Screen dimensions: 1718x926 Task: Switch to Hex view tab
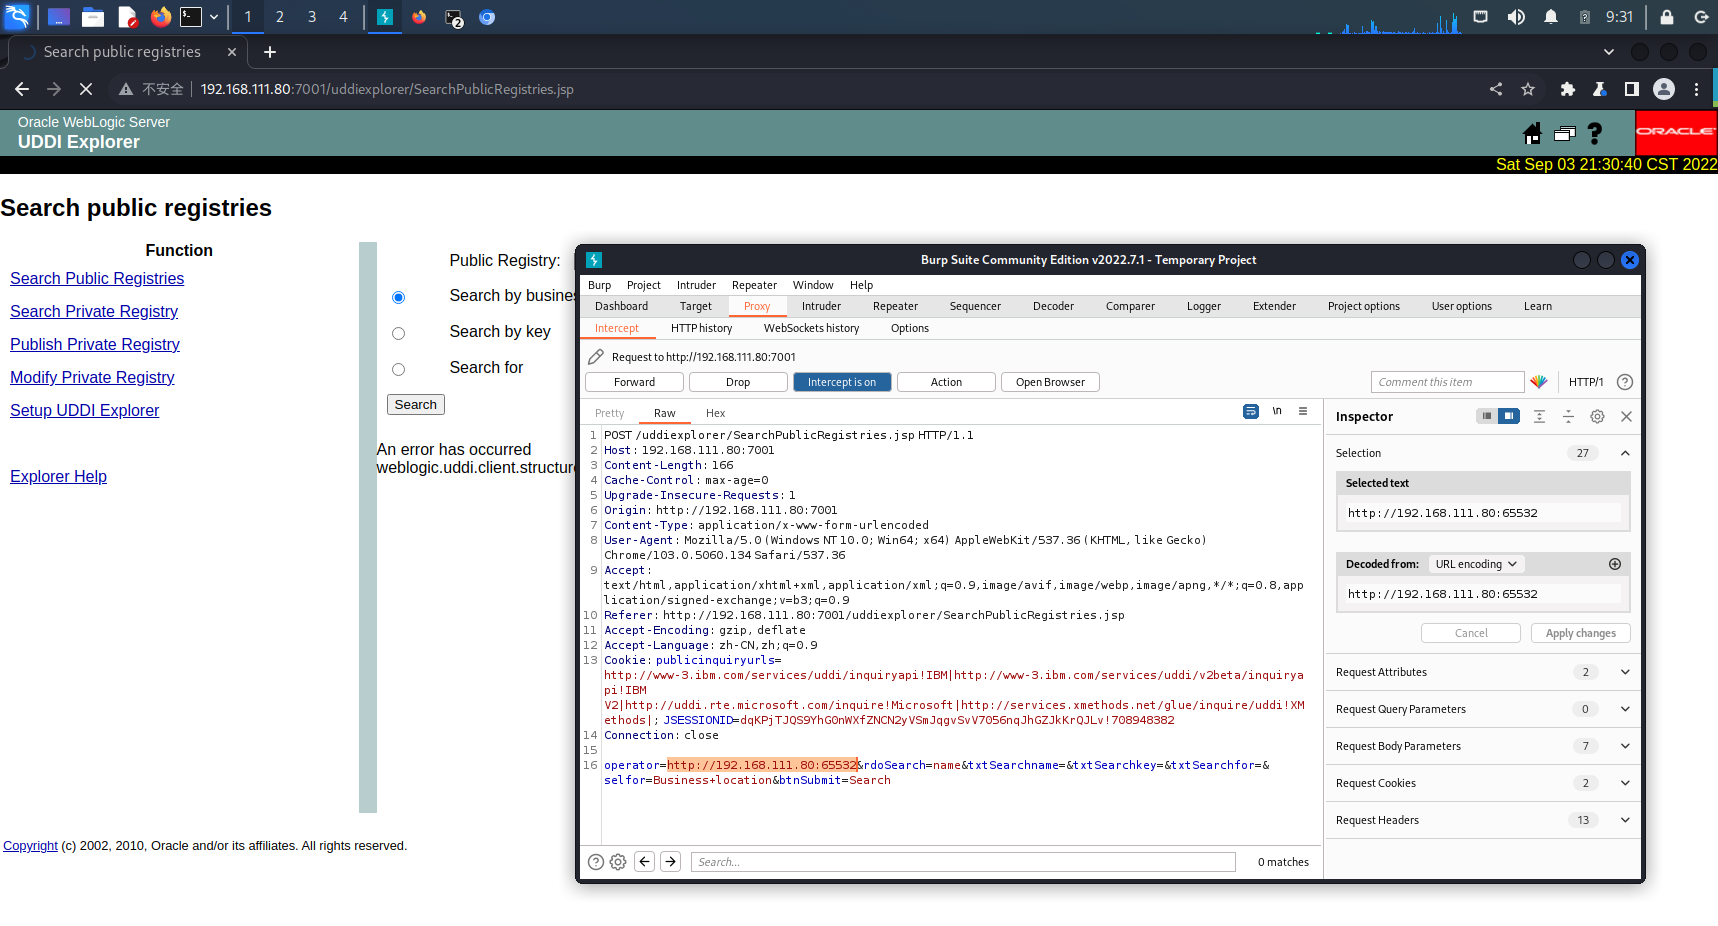(715, 413)
